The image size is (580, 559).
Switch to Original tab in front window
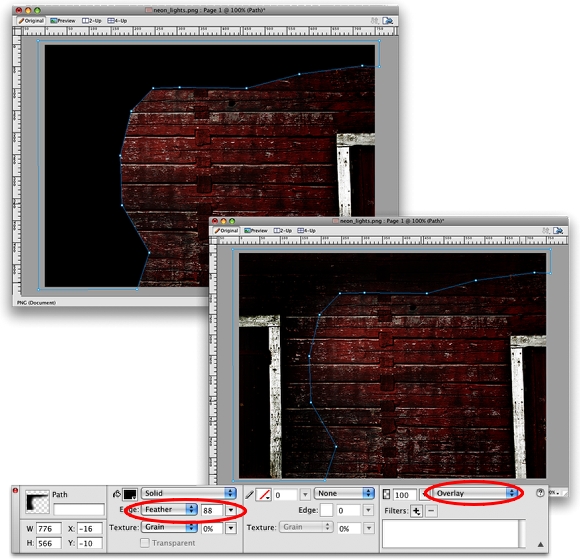226,230
